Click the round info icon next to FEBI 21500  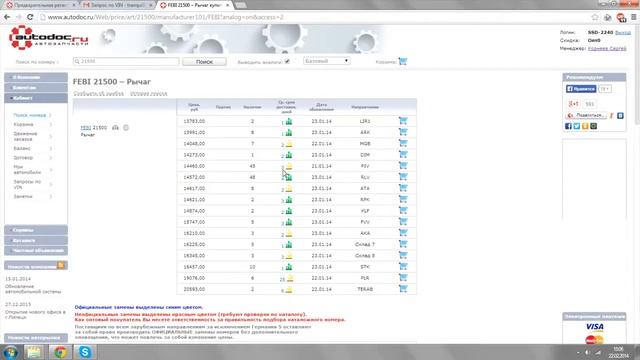click(126, 128)
